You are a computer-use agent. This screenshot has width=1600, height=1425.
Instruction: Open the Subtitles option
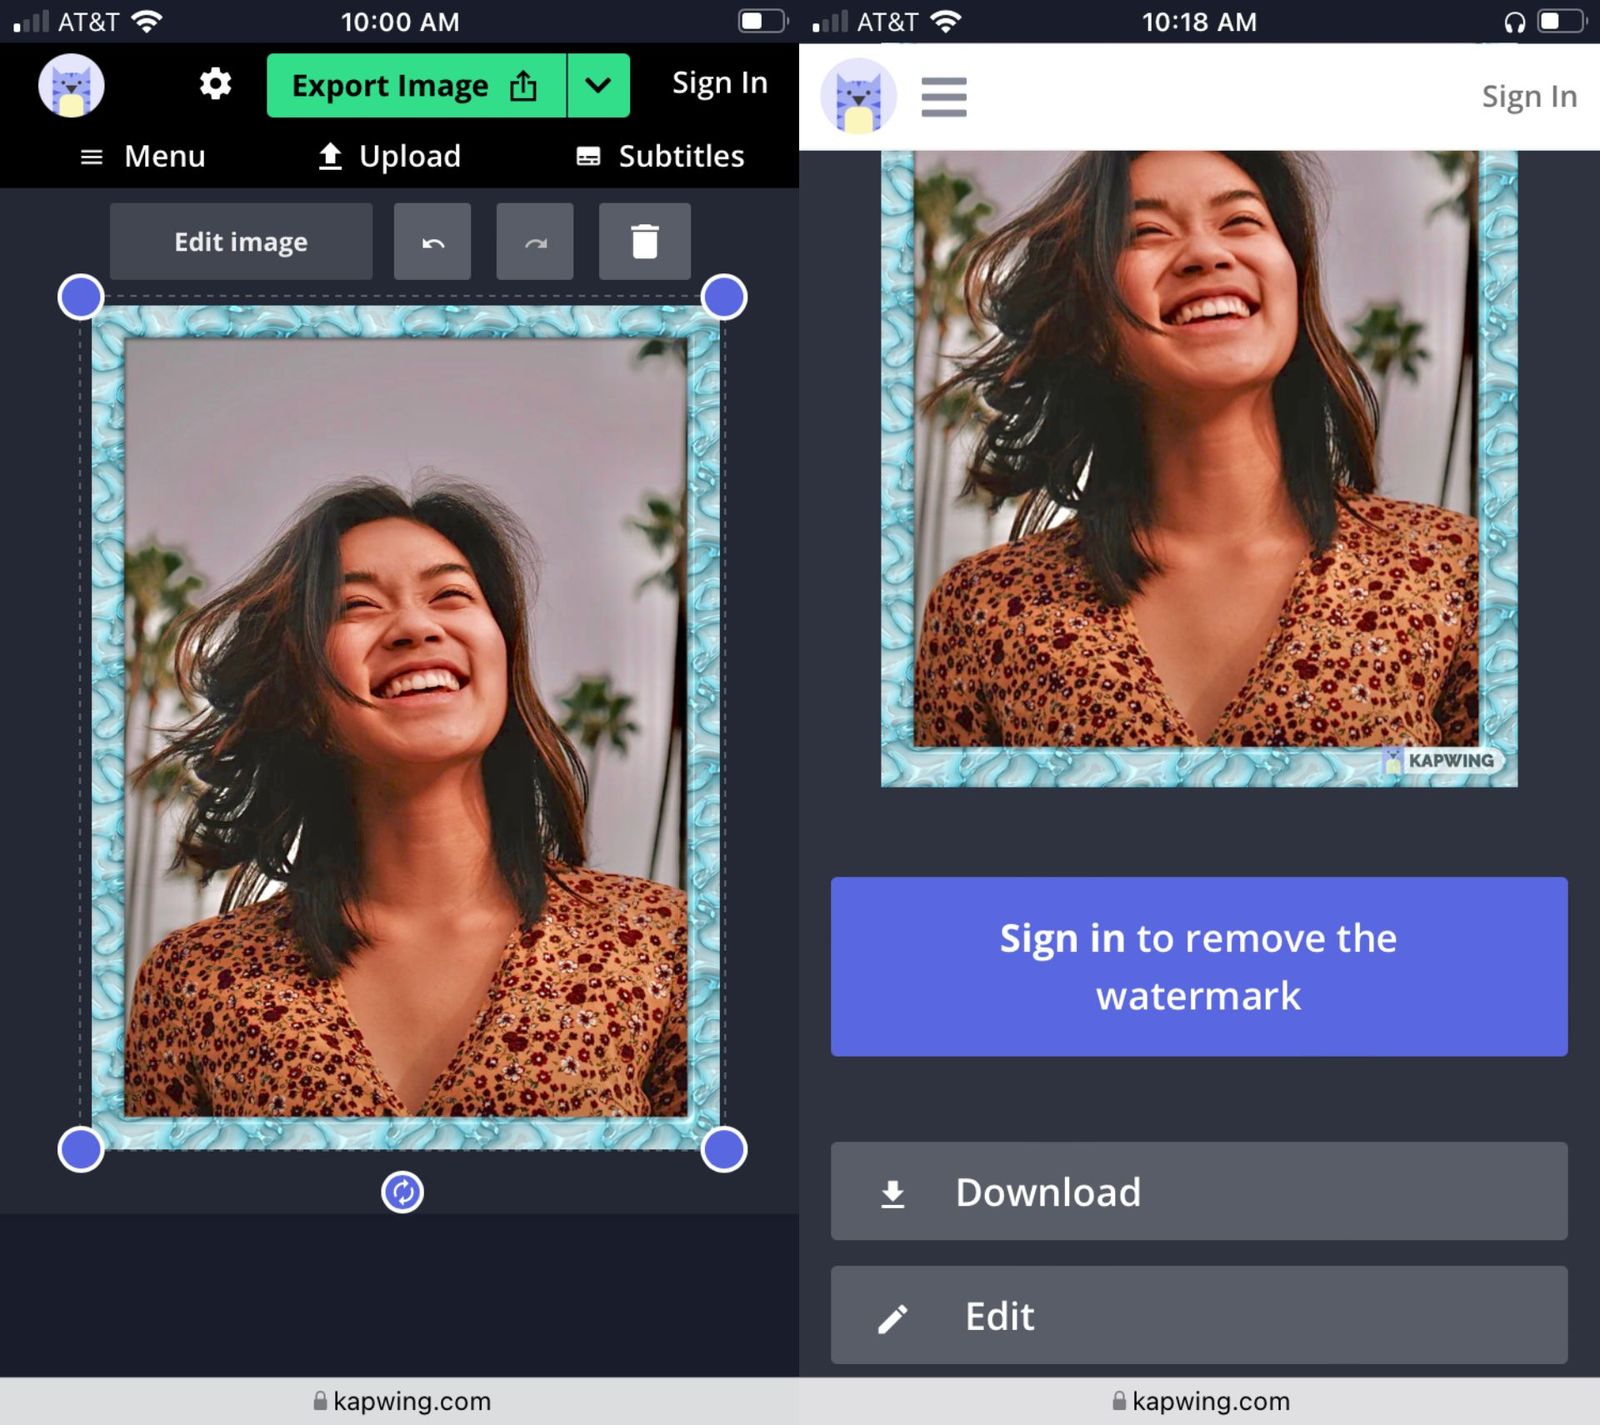pos(660,156)
